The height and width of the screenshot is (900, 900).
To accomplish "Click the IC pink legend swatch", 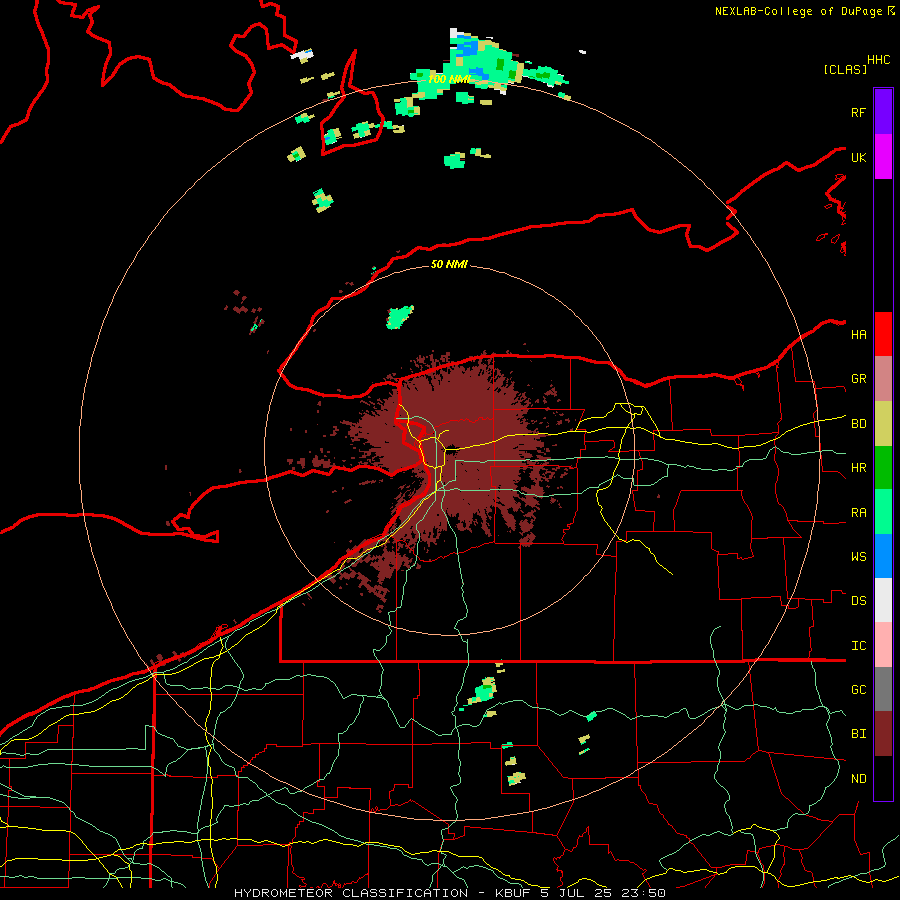I will click(883, 645).
